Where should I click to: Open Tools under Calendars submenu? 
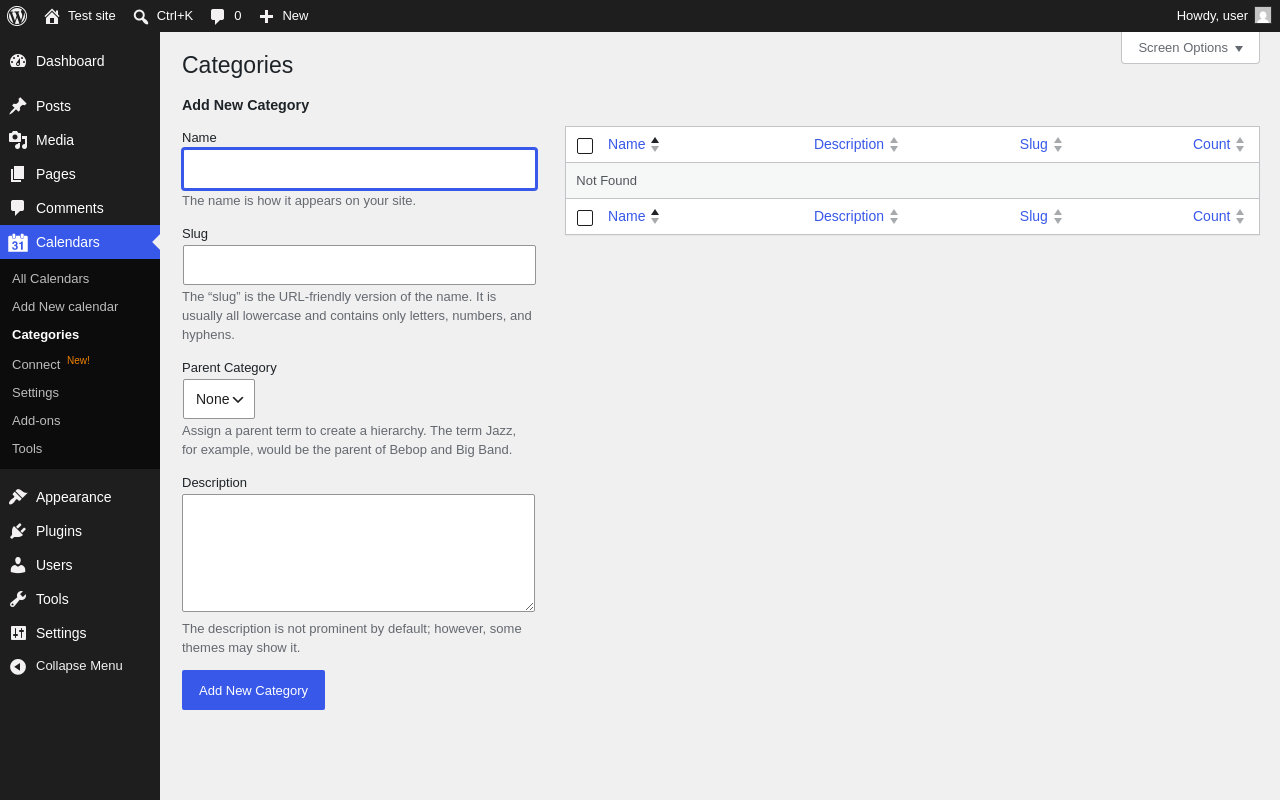[x=27, y=448]
